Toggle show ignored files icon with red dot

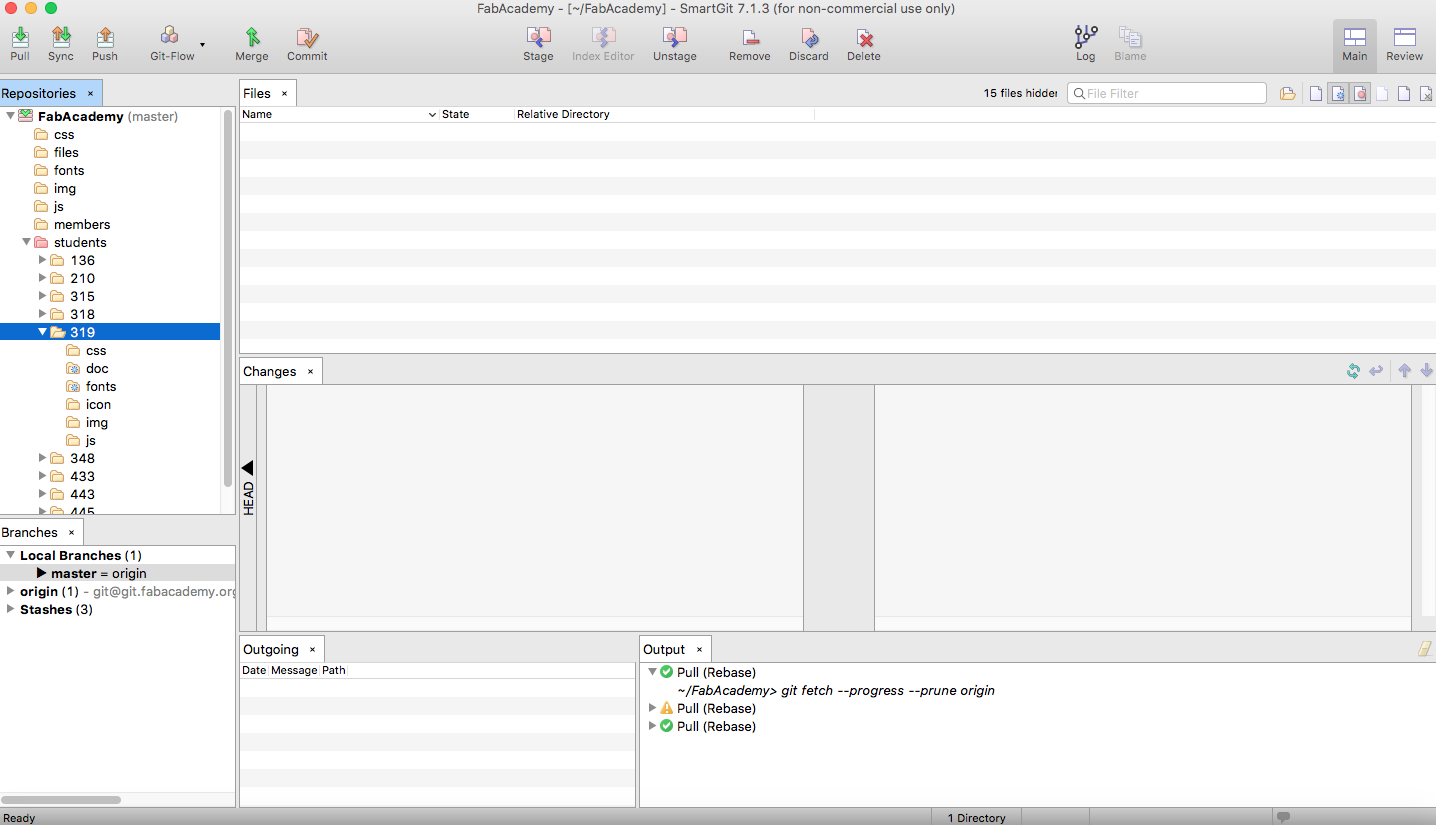pyautogui.click(x=1360, y=93)
